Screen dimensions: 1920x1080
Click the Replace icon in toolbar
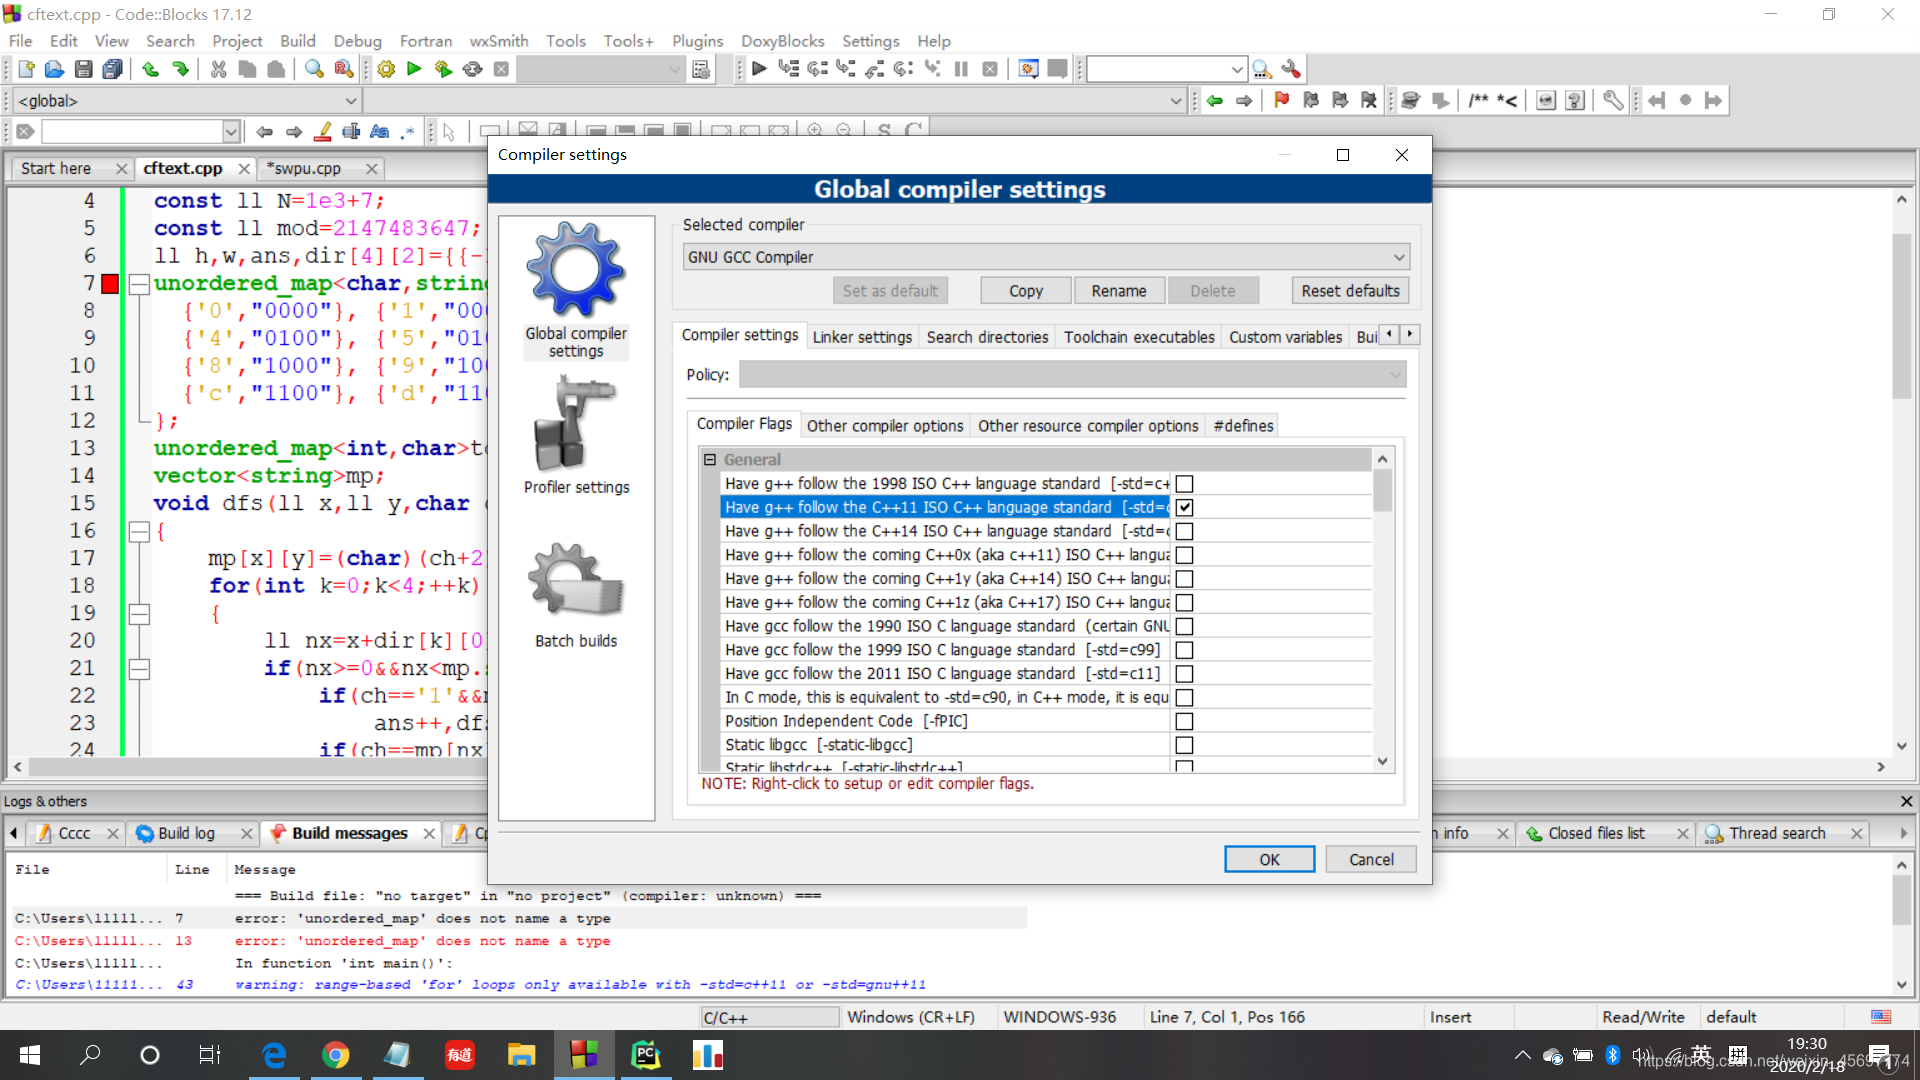click(343, 69)
